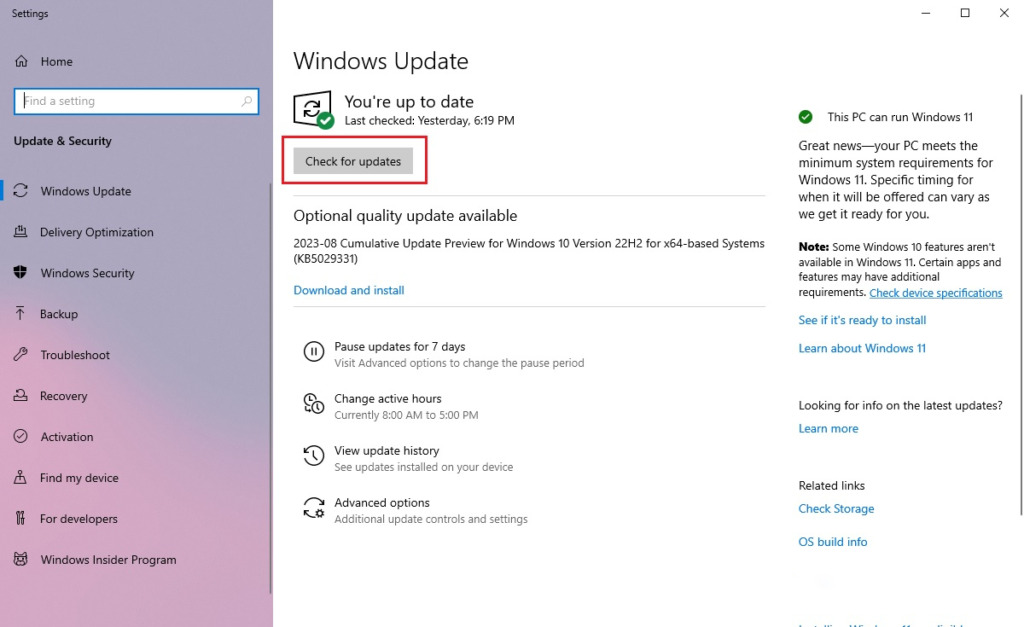1024x627 pixels.
Task: Click the Backup arrow icon
Action: click(20, 314)
